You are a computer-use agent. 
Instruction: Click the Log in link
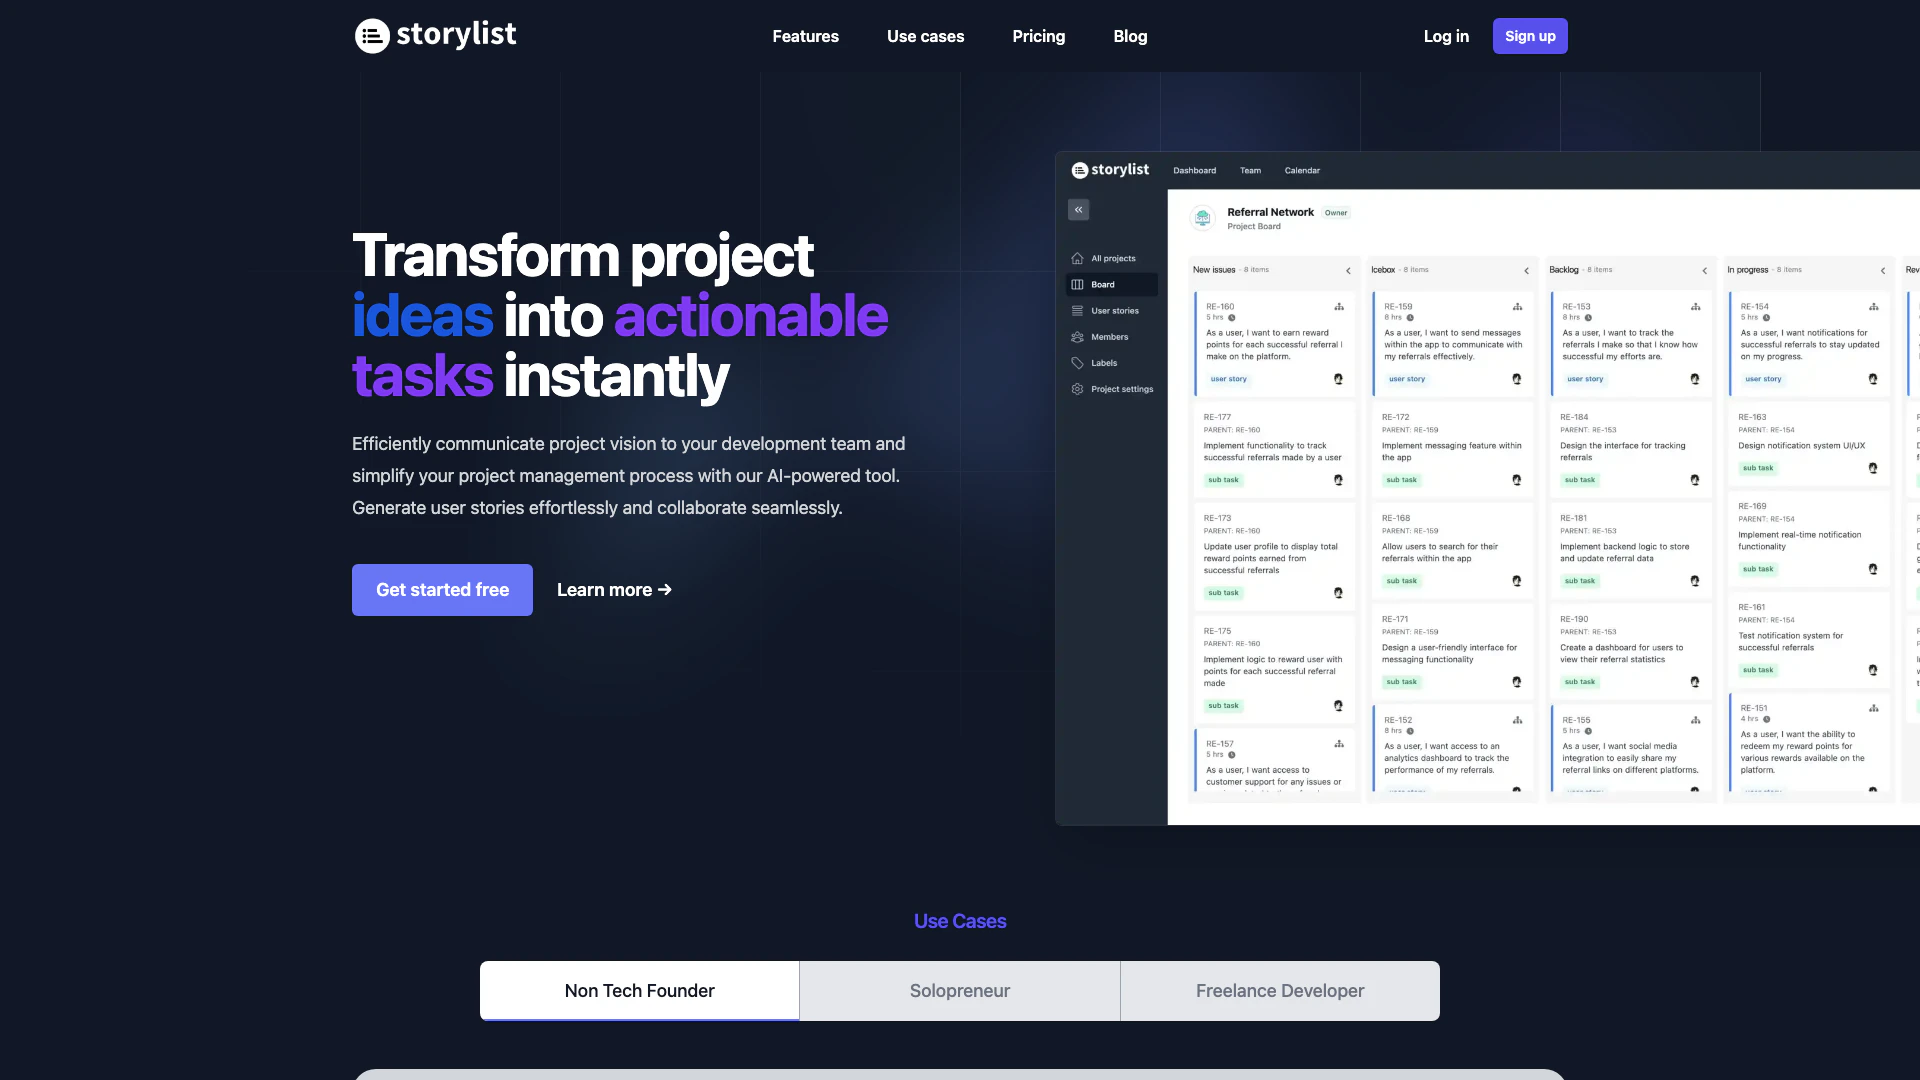pos(1446,36)
